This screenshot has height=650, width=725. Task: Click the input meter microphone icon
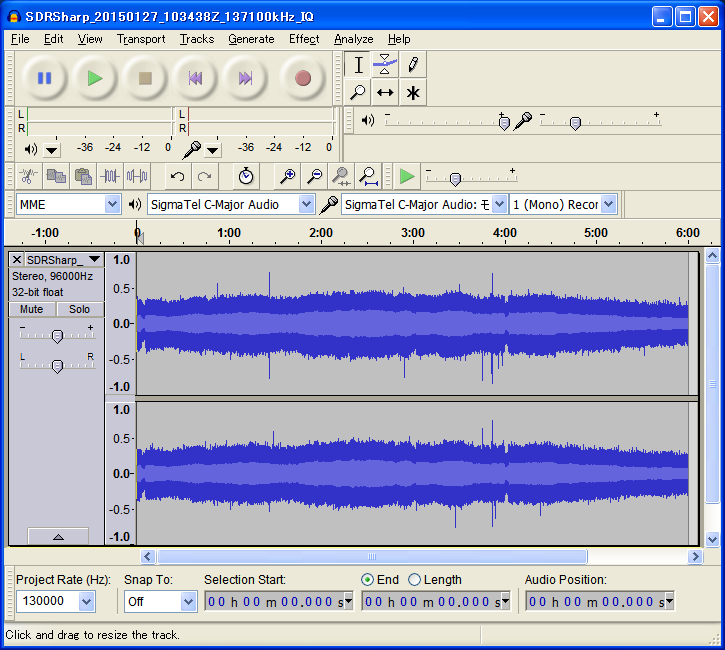[191, 149]
